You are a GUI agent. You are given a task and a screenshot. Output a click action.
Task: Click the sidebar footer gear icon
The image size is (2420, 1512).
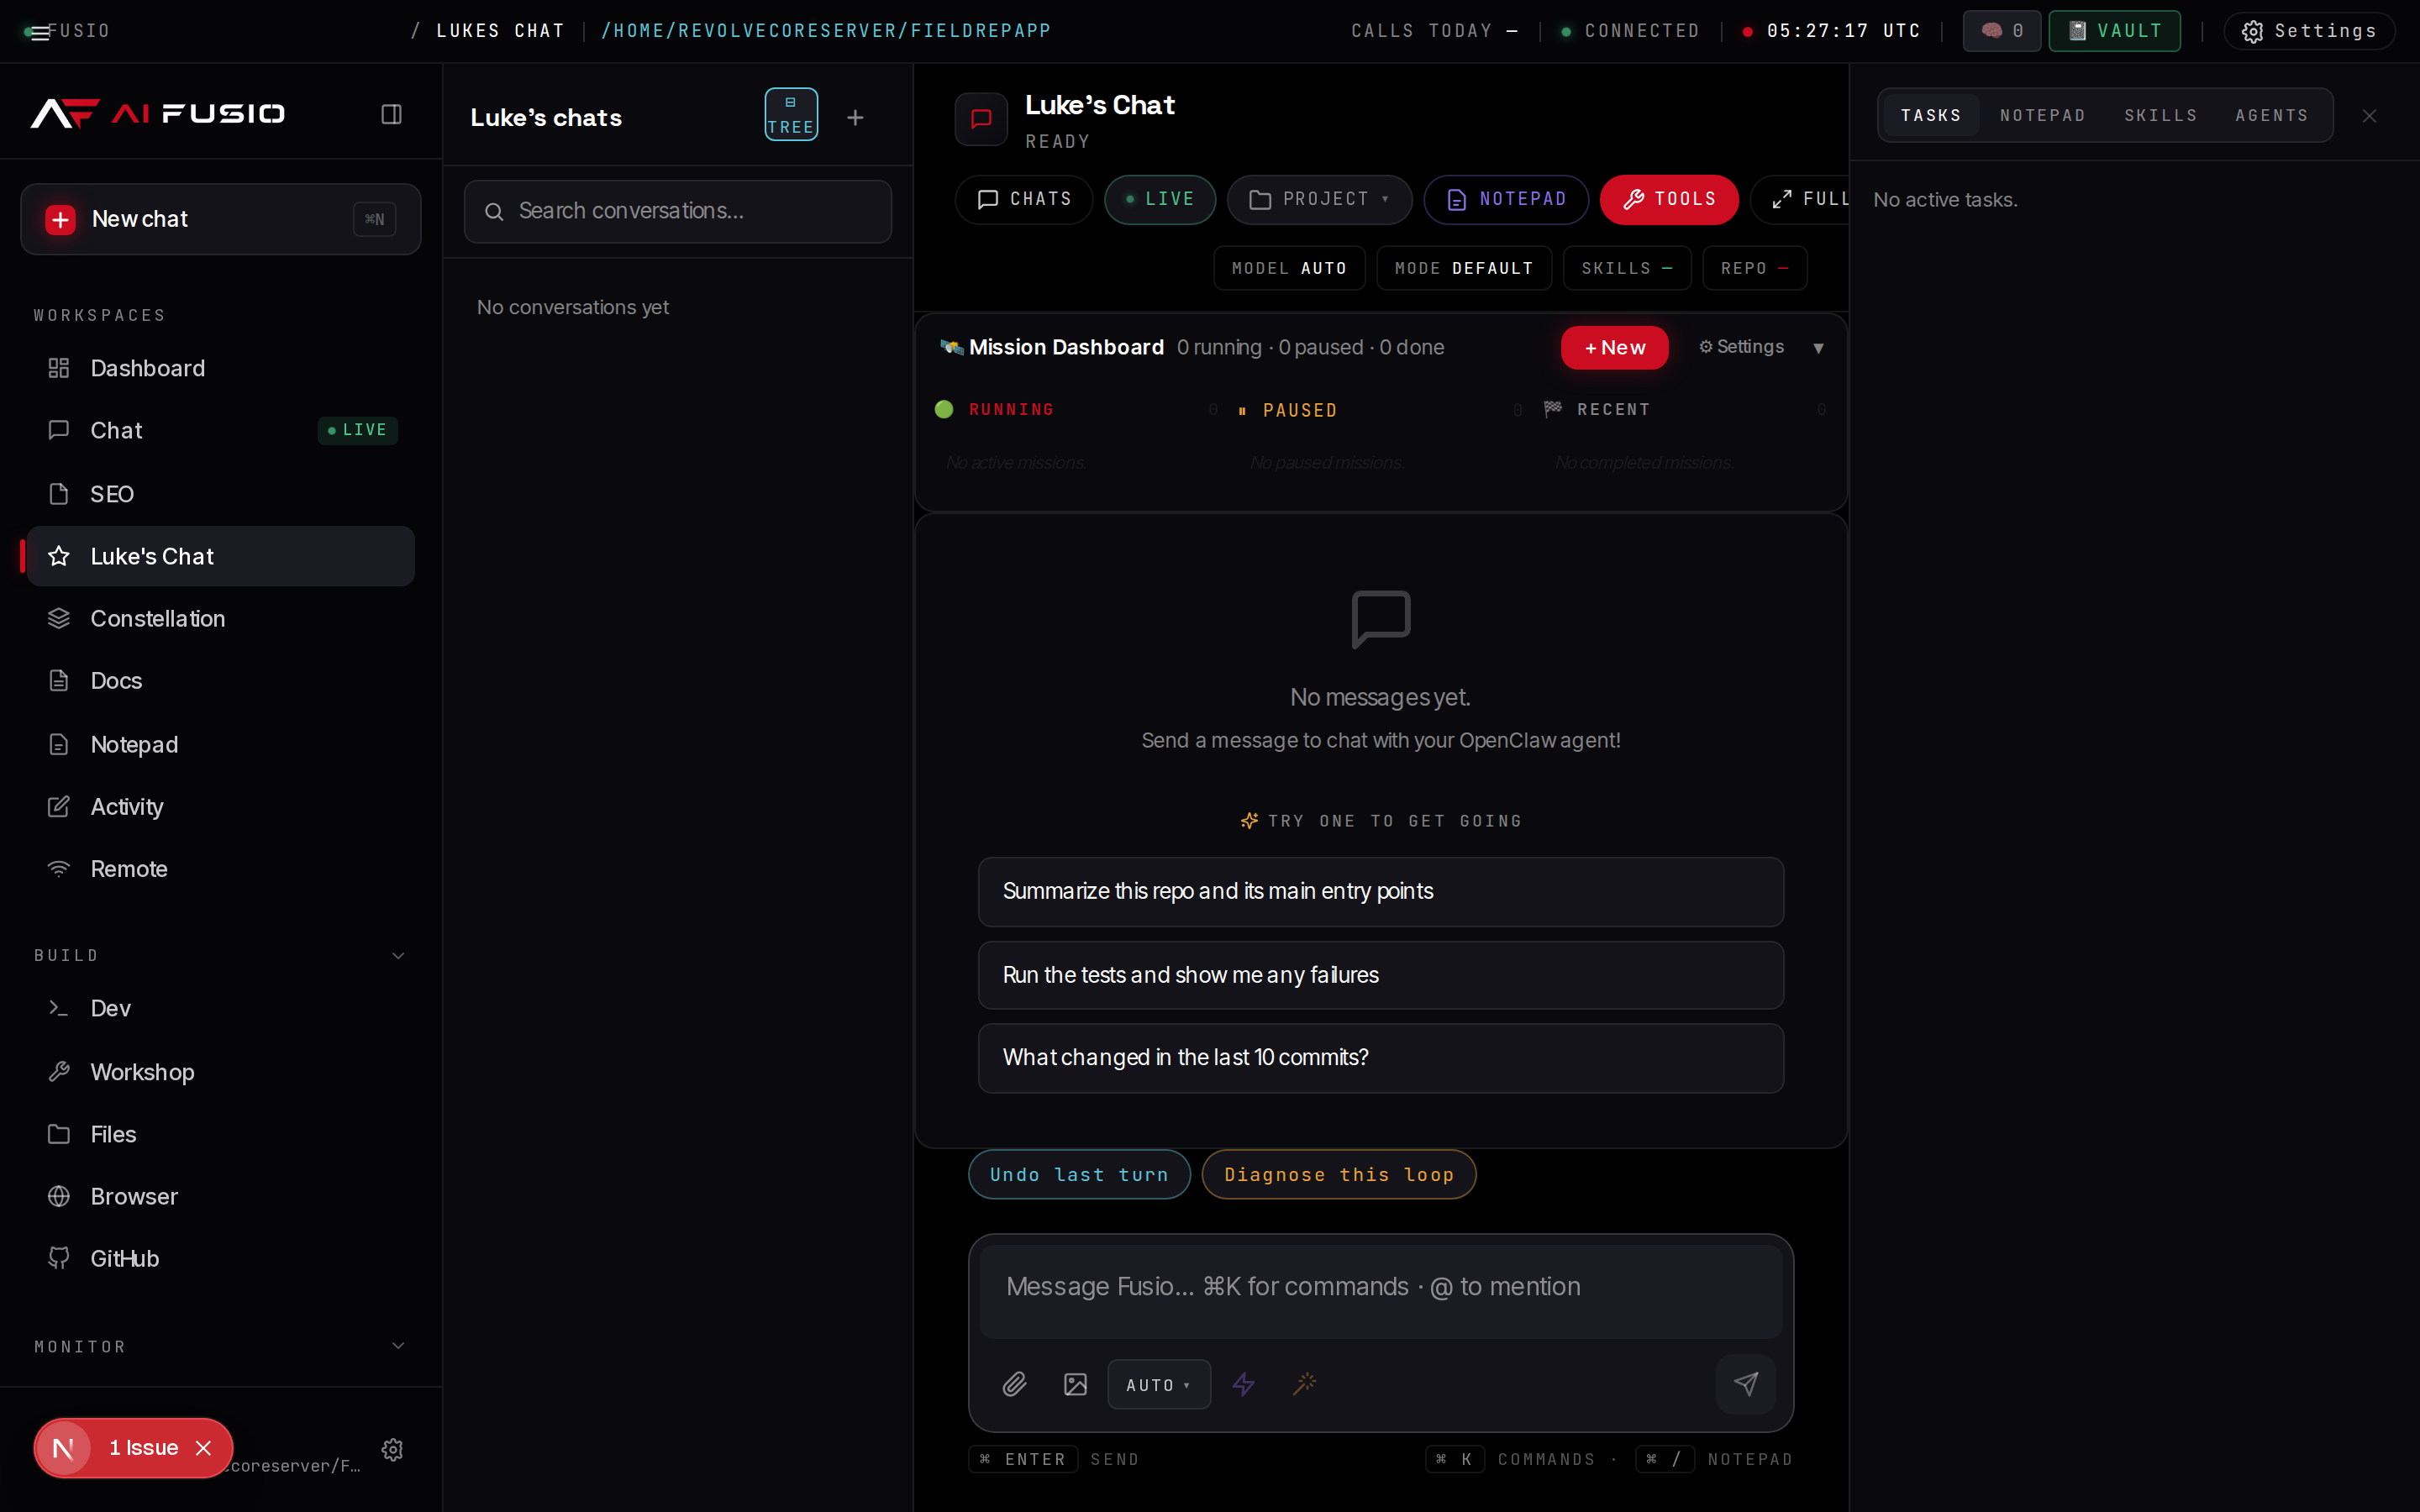[x=392, y=1449]
